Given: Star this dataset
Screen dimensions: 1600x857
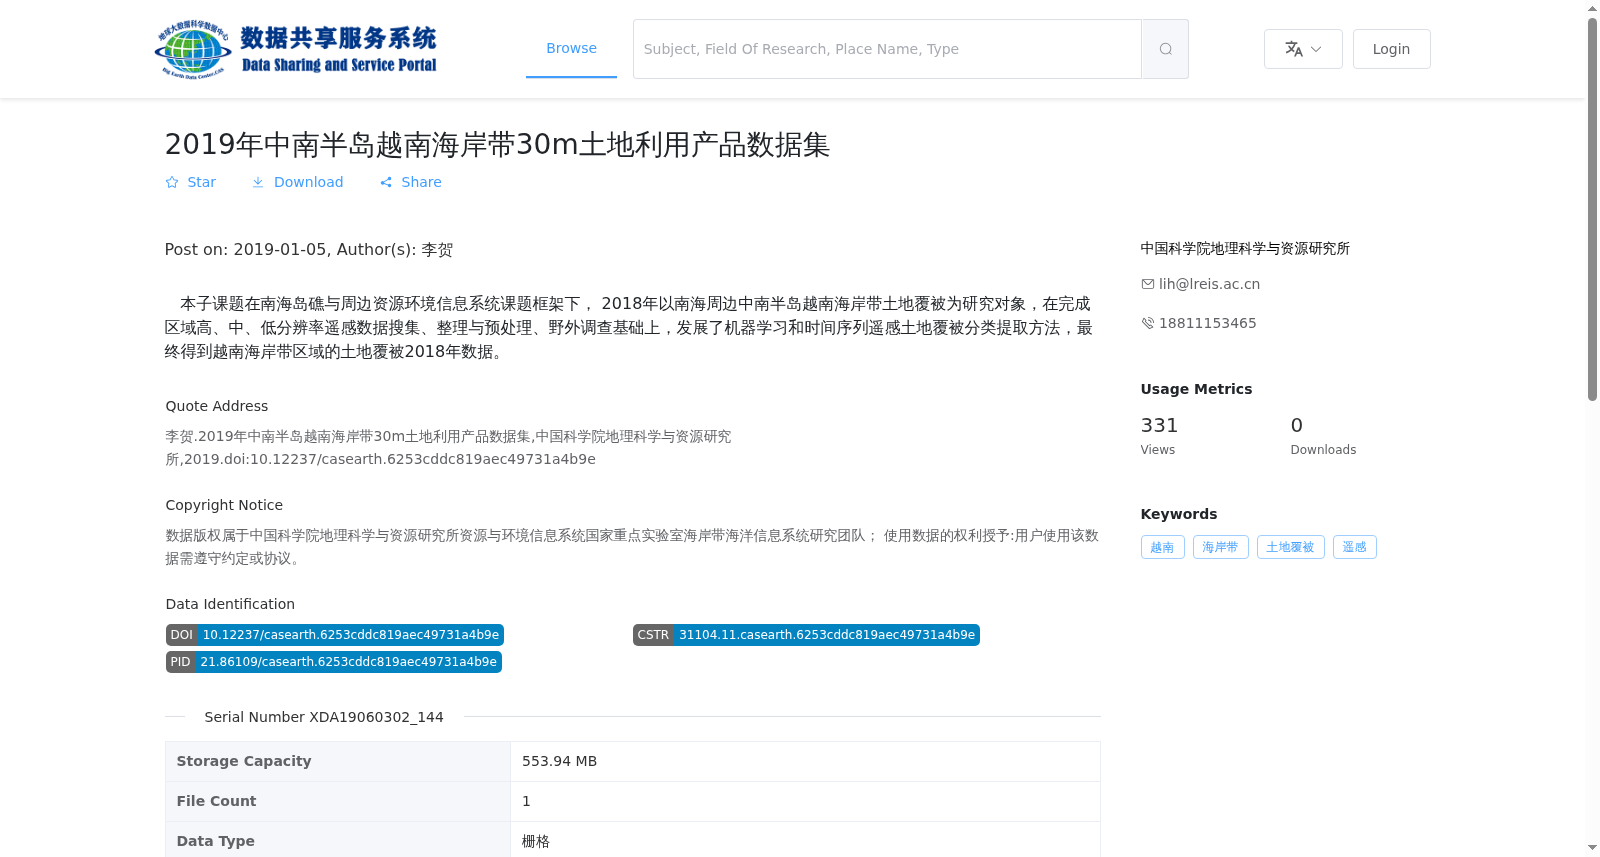Looking at the screenshot, I should (x=190, y=182).
